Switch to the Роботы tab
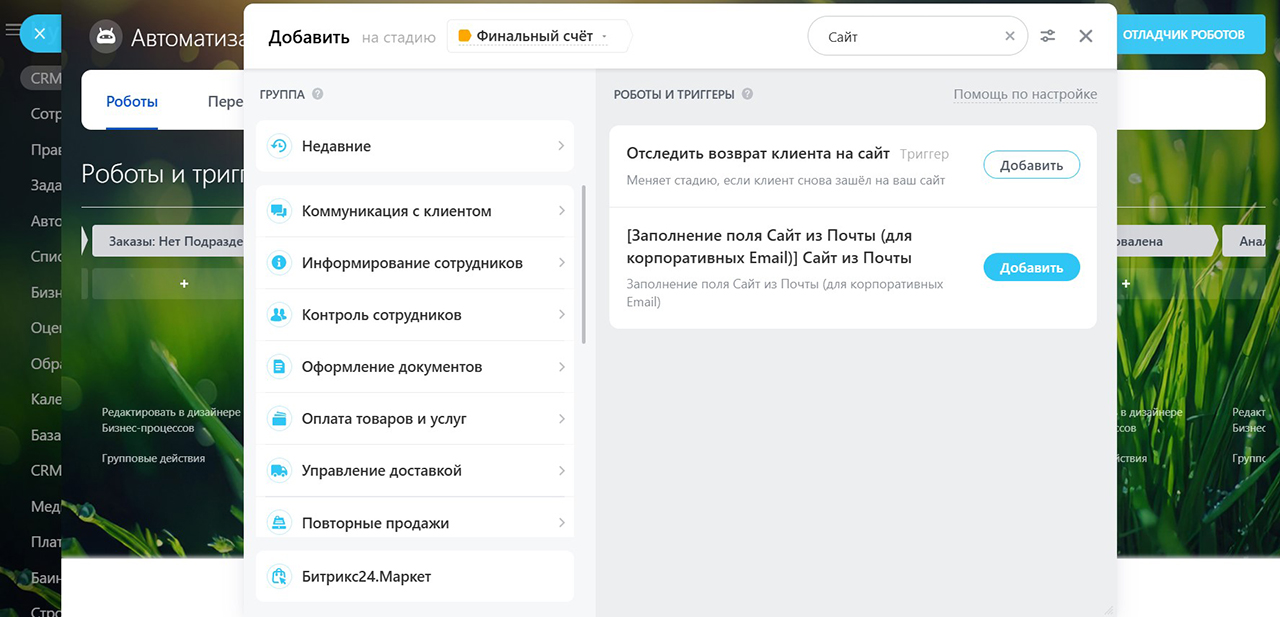This screenshot has height=617, width=1280. pyautogui.click(x=132, y=101)
